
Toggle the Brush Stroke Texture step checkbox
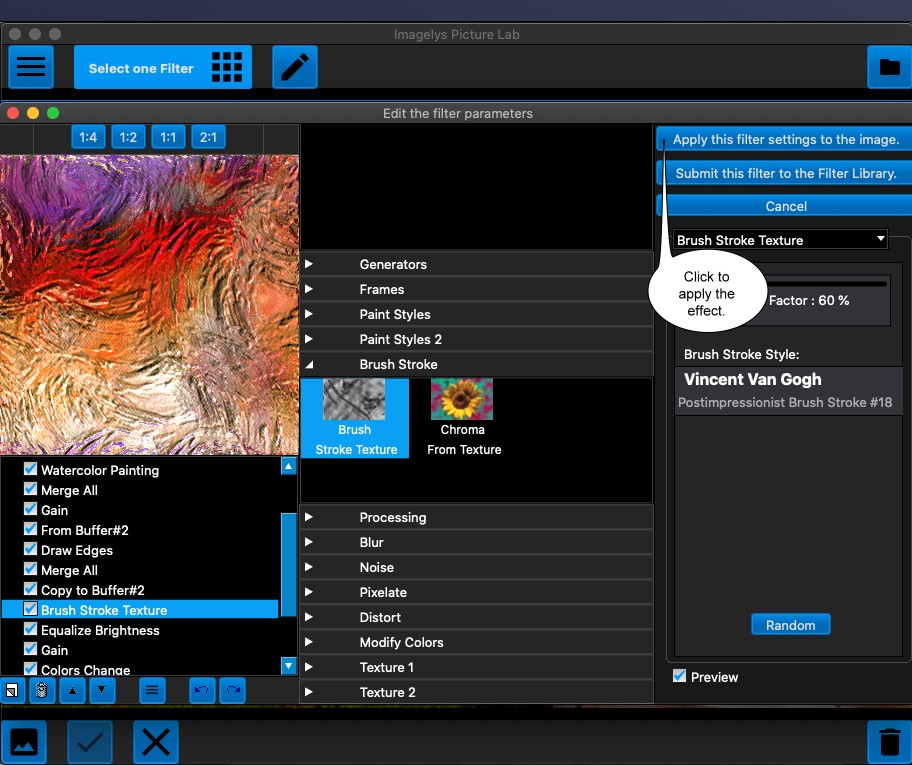tap(30, 609)
